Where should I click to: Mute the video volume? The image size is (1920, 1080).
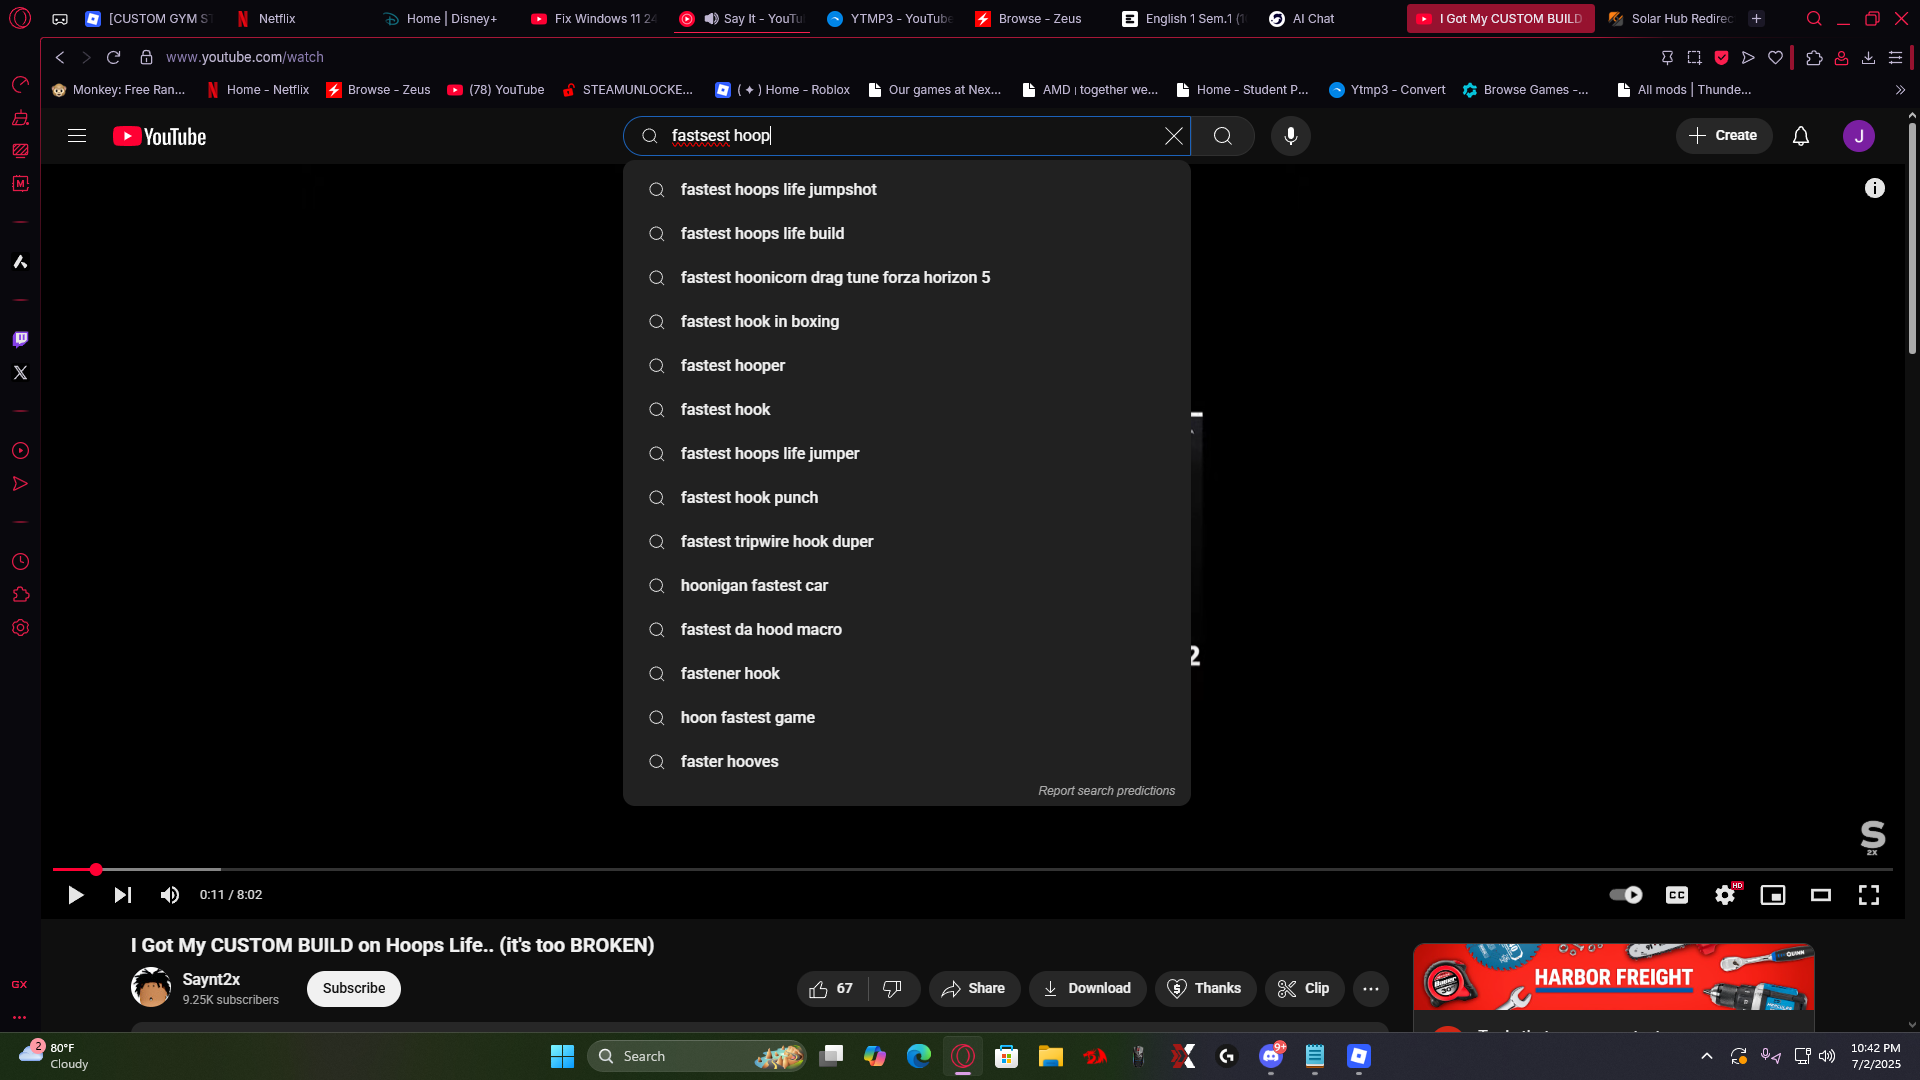(x=170, y=895)
